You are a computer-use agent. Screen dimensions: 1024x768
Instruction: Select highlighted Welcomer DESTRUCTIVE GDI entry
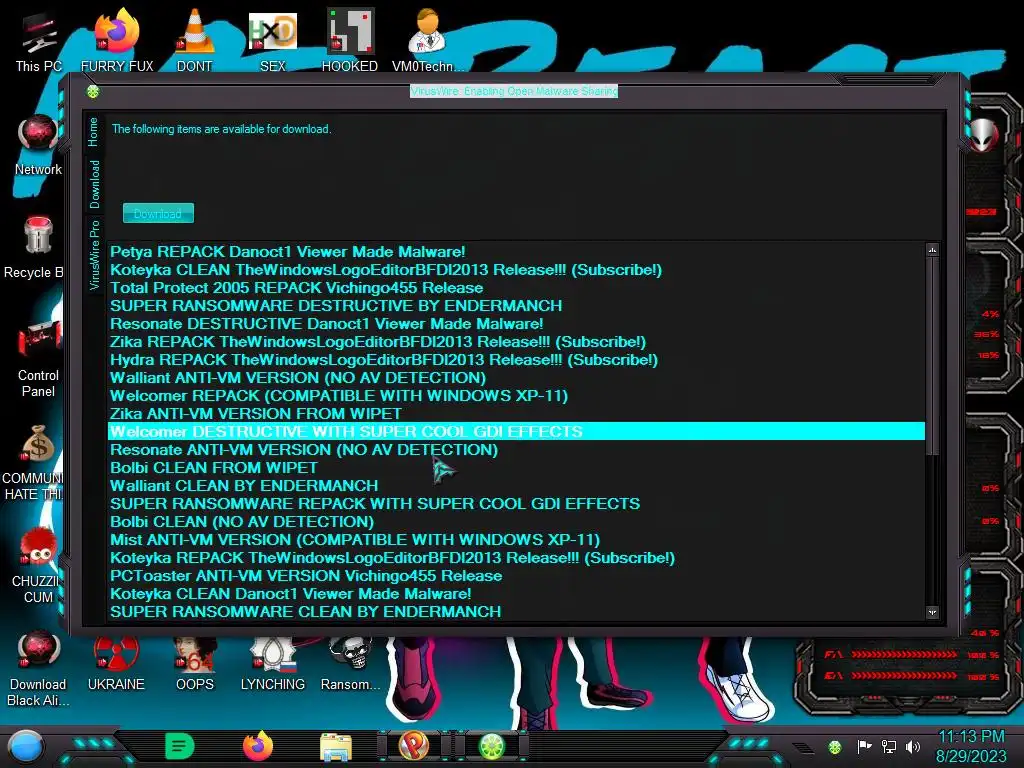point(516,432)
